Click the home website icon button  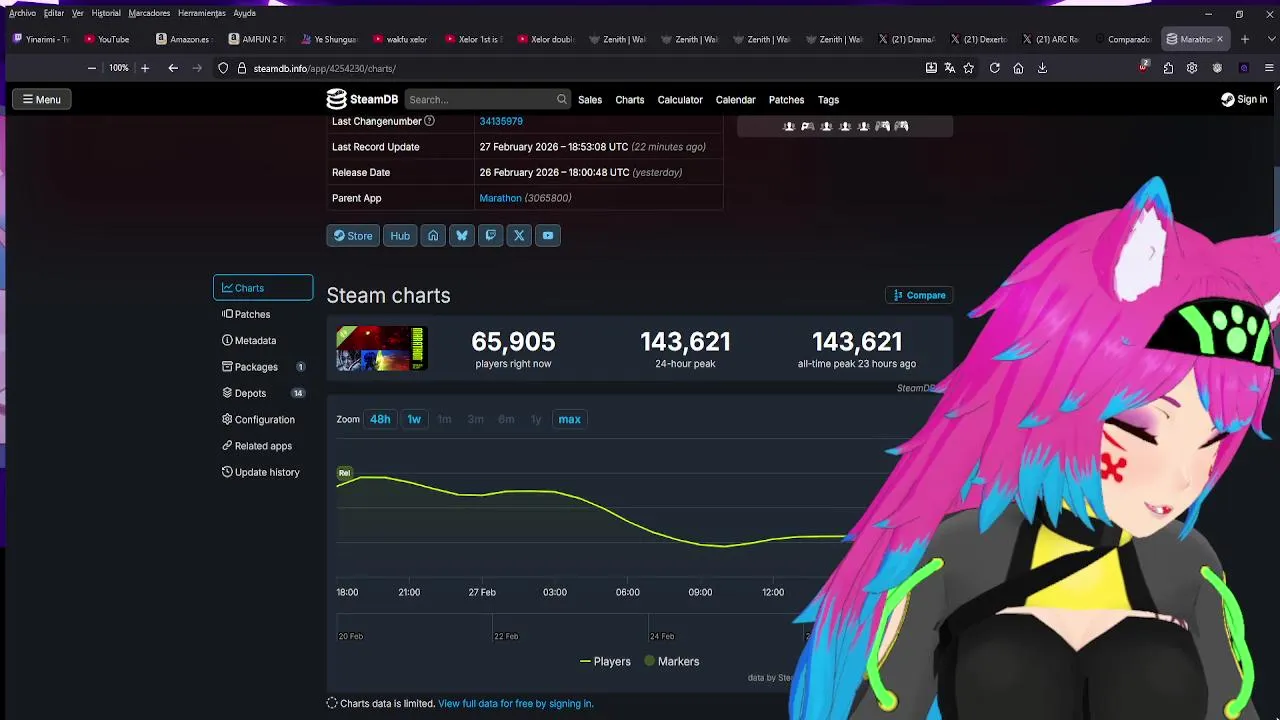coord(433,236)
